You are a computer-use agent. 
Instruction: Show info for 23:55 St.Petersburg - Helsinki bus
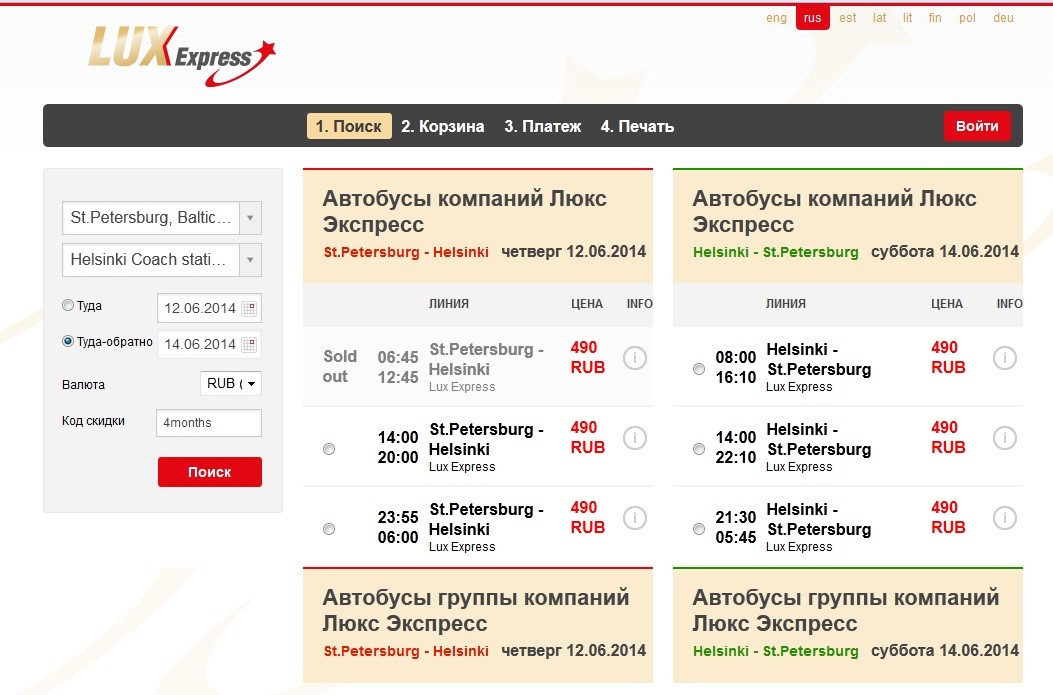pos(634,518)
